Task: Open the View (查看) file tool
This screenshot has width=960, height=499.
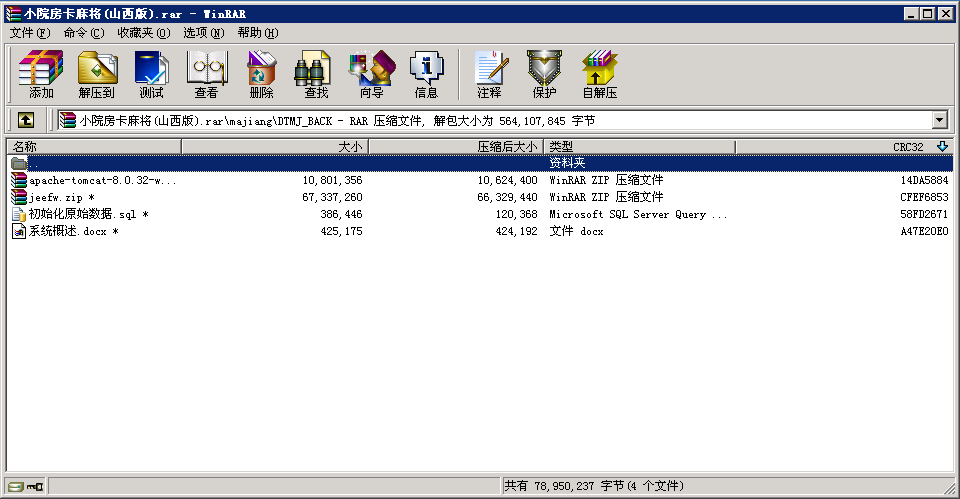Action: point(206,74)
